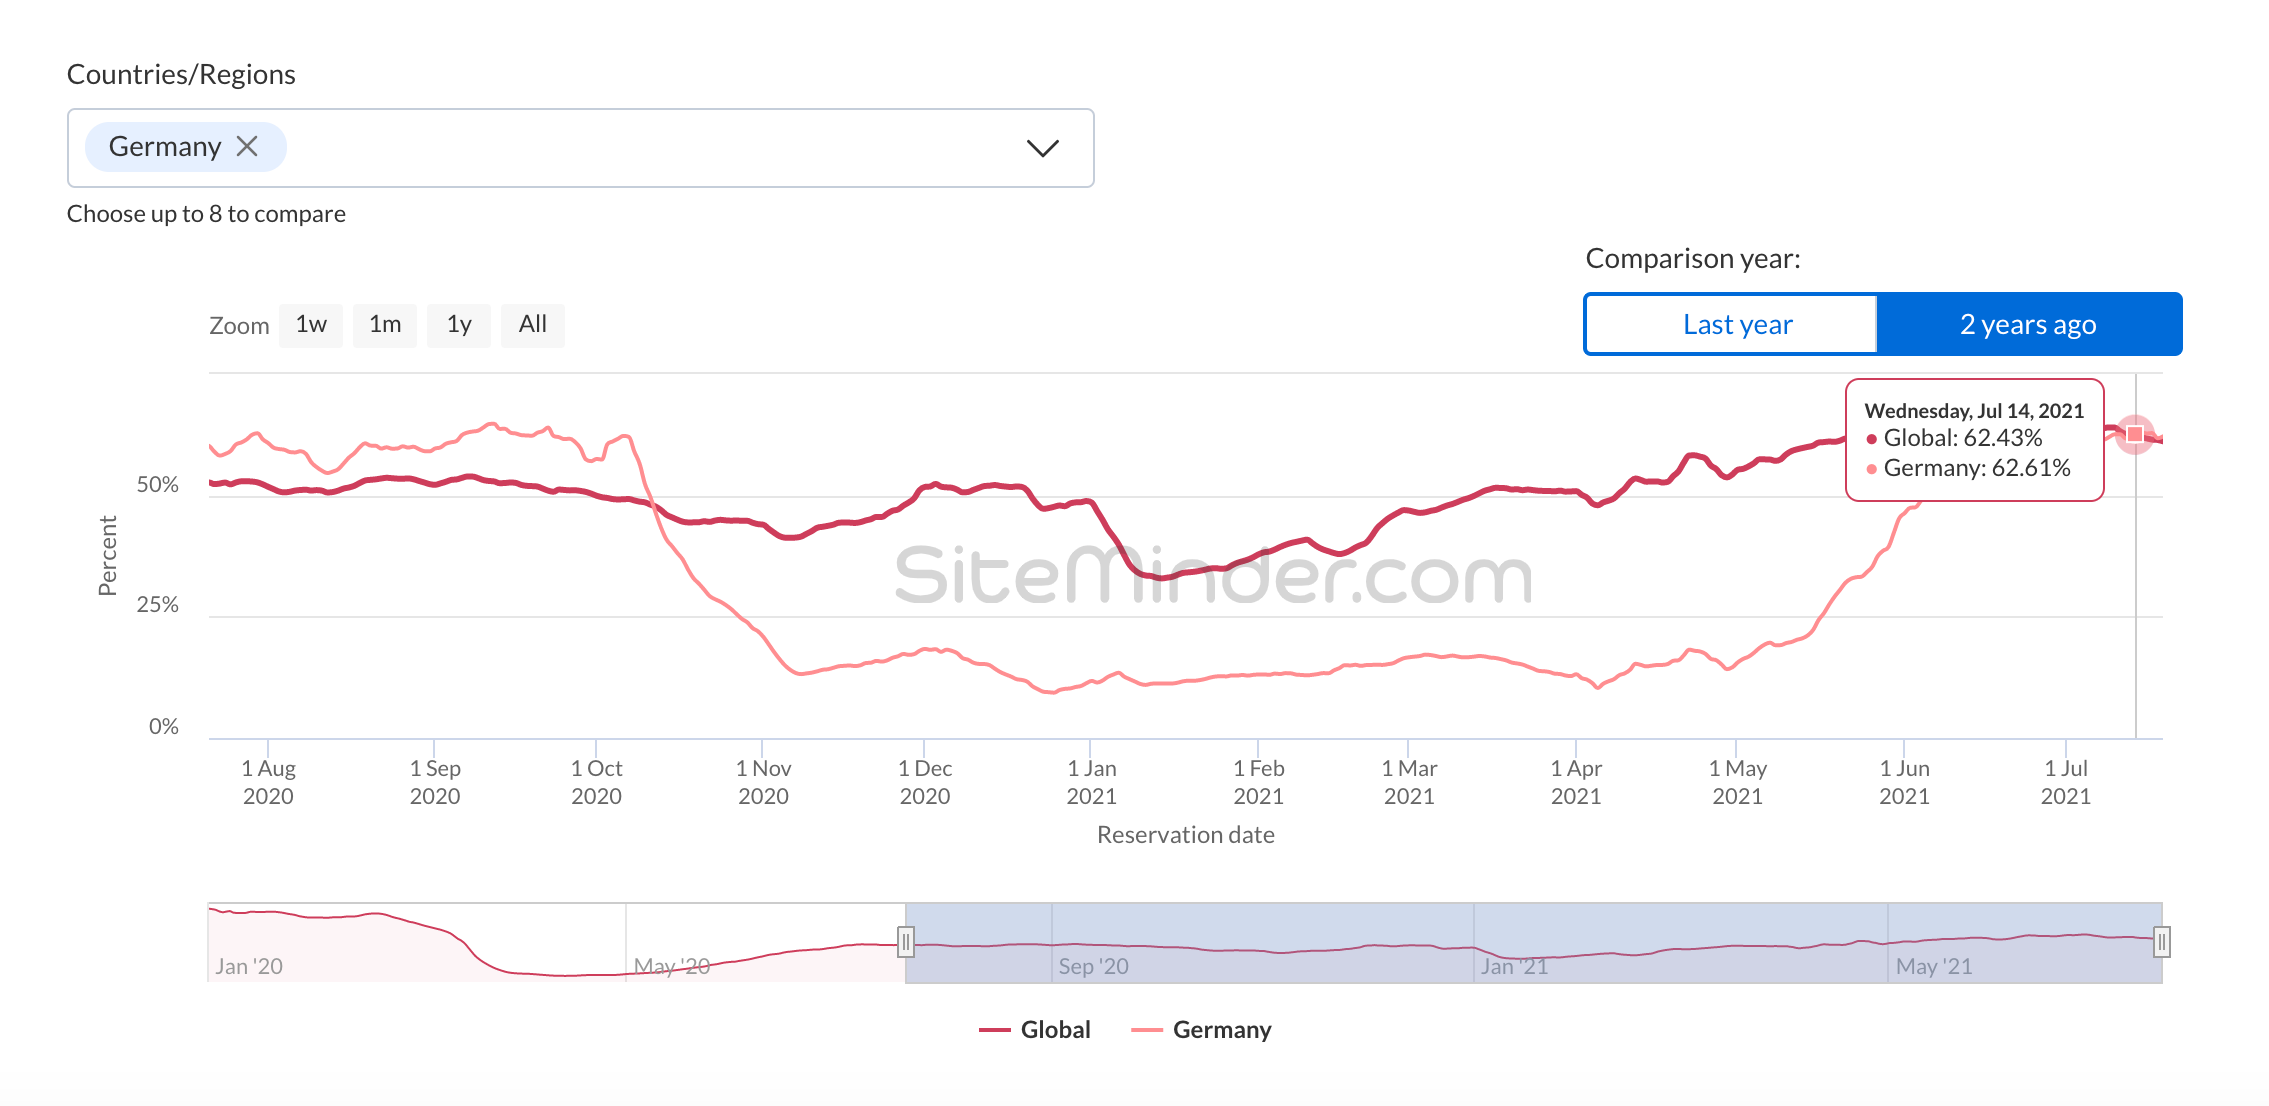Set chart zoom to 1y

459,325
